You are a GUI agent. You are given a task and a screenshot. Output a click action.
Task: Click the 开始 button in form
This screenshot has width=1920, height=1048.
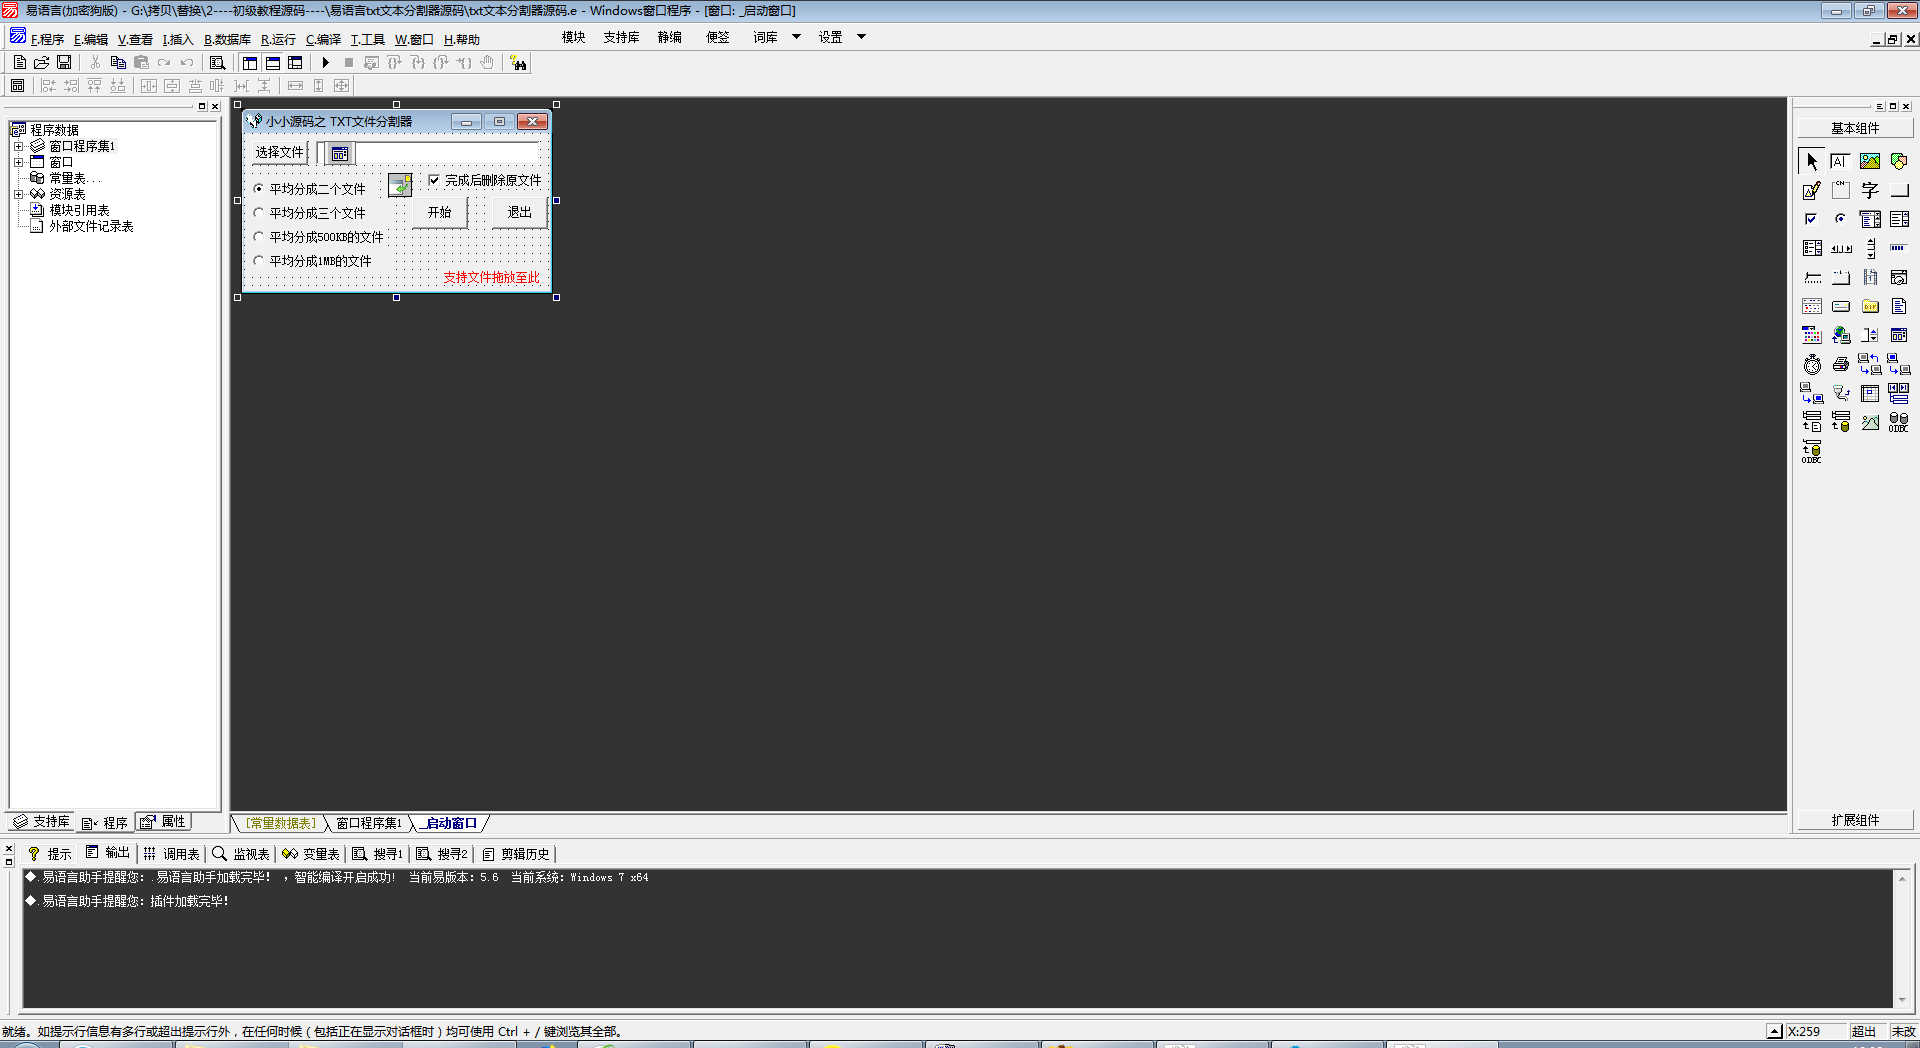(440, 212)
